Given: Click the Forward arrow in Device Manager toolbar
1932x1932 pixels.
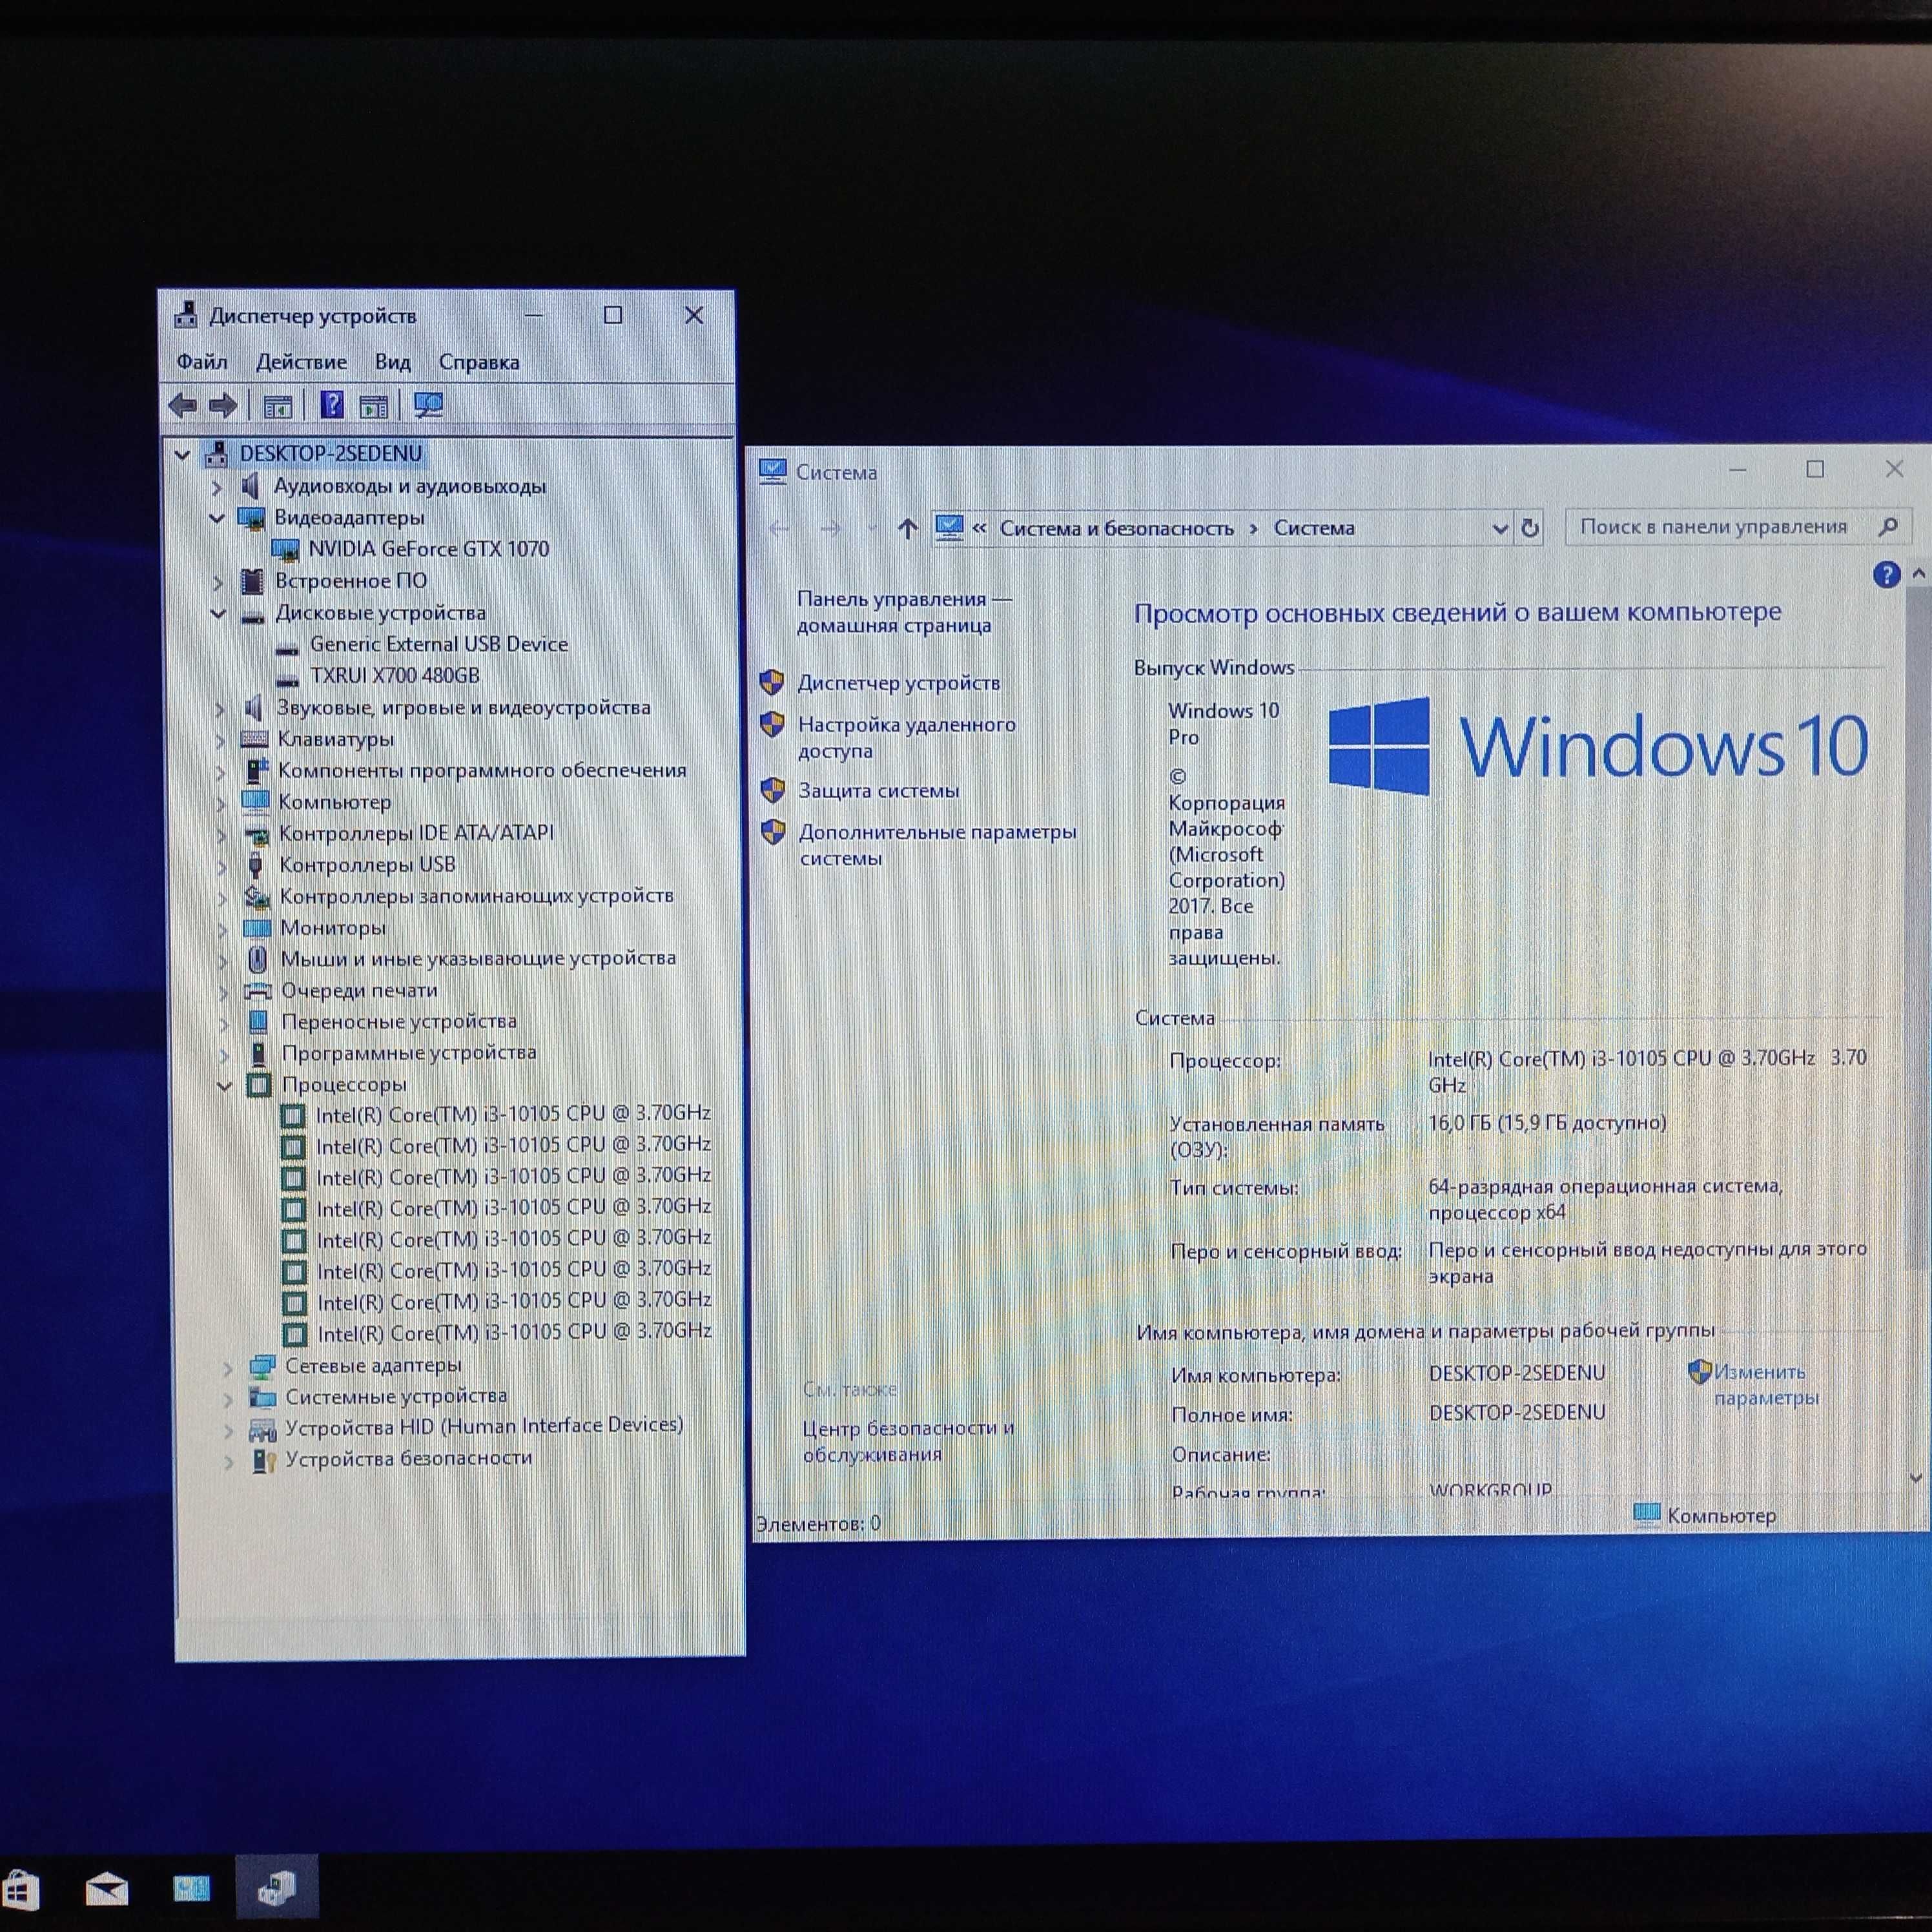Looking at the screenshot, I should 223,405.
